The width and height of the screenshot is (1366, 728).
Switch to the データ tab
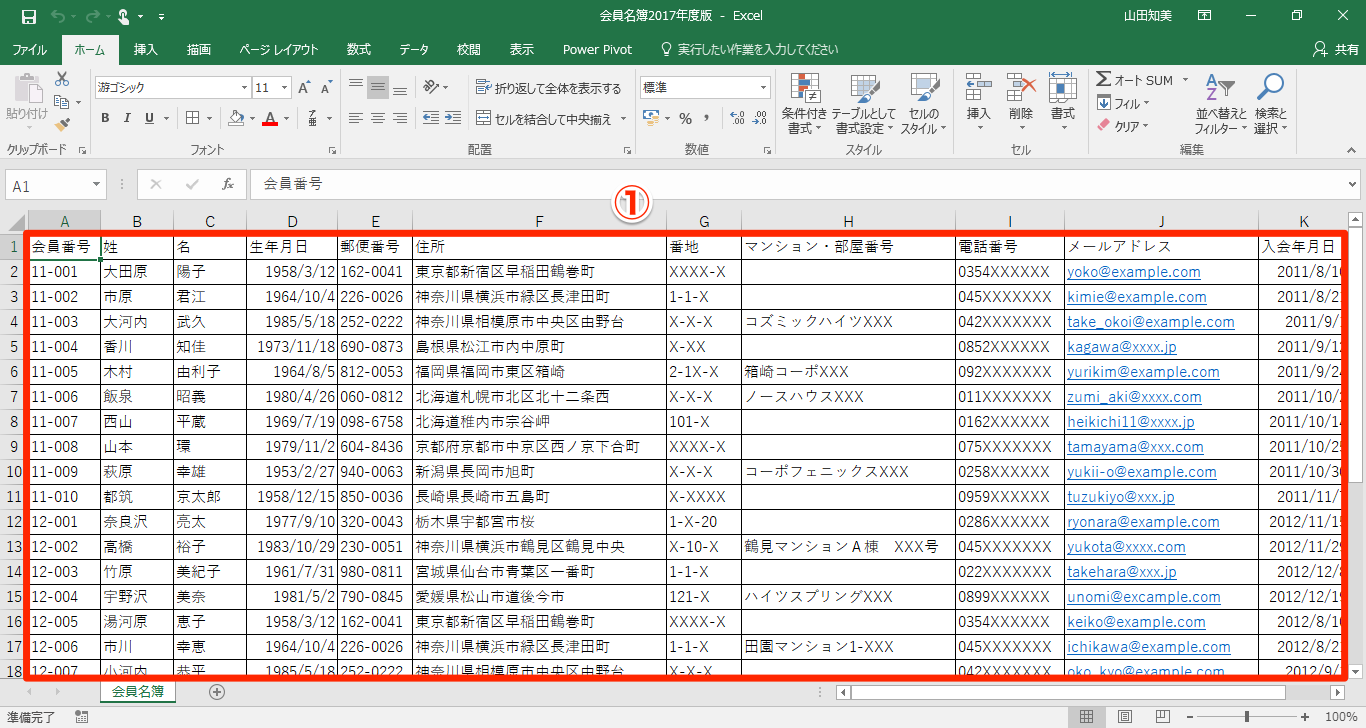pos(414,49)
